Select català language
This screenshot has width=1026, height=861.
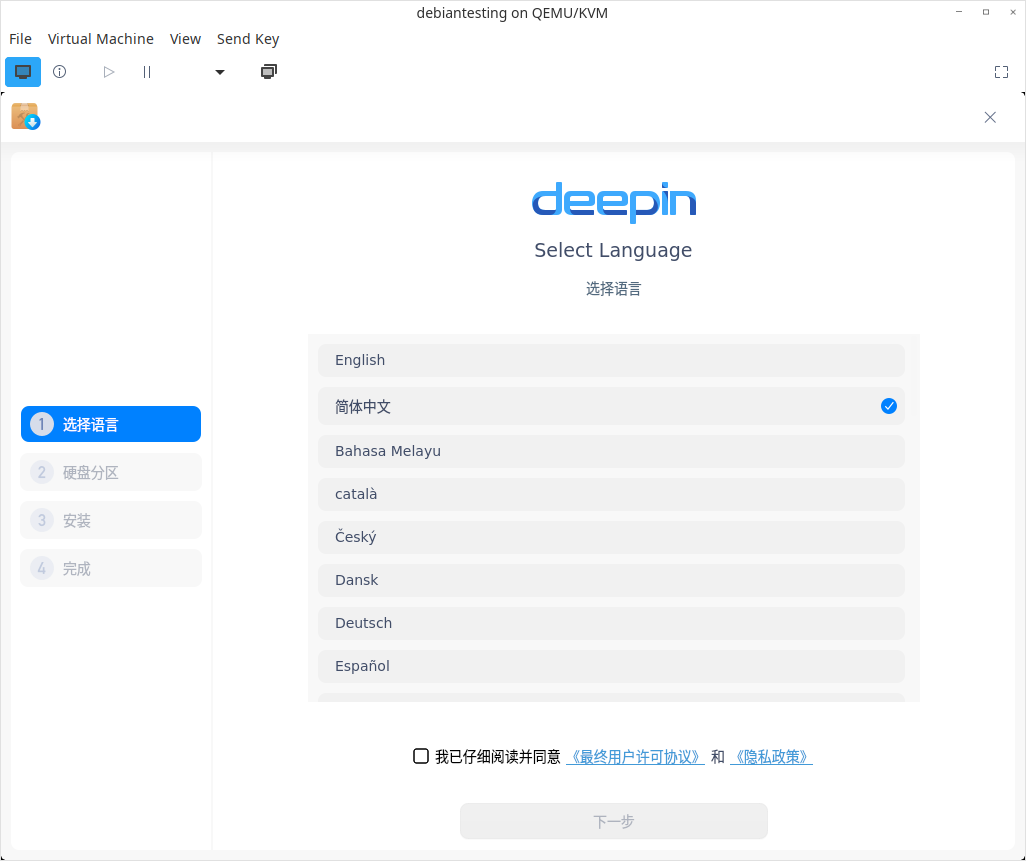[611, 494]
